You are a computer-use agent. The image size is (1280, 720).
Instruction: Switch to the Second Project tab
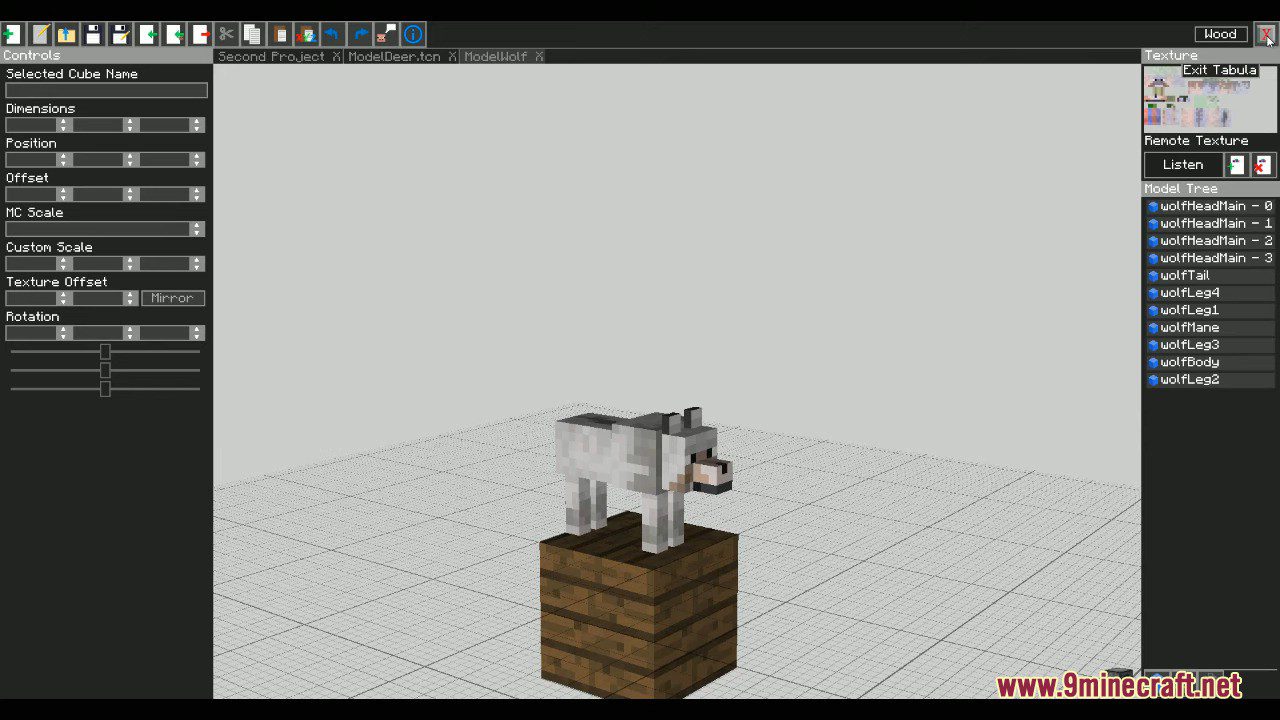(271, 56)
